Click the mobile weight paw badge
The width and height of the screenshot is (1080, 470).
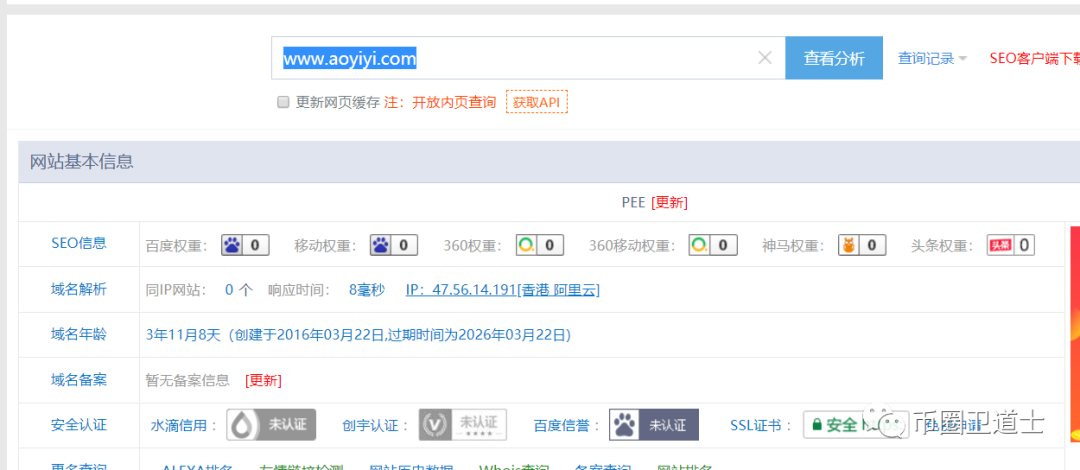[x=394, y=245]
